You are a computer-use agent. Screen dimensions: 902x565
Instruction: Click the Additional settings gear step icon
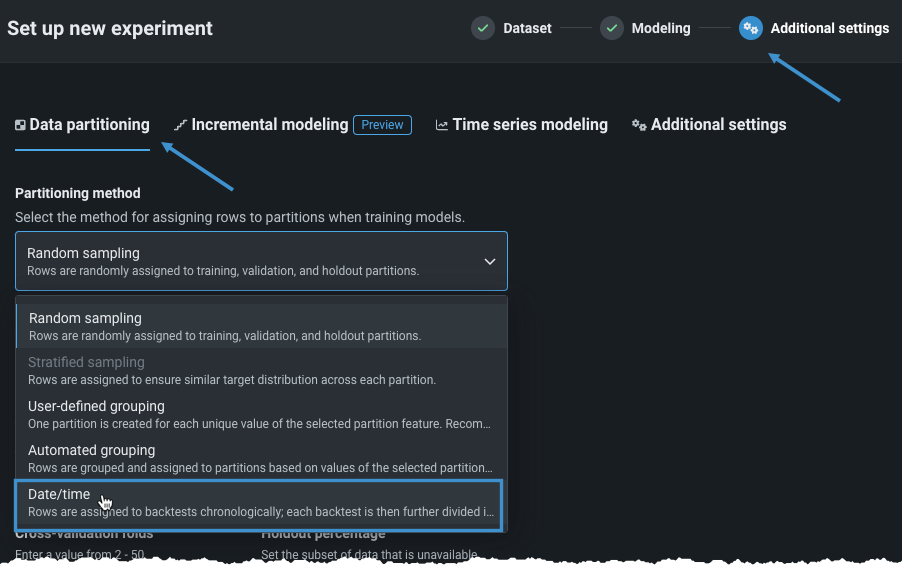click(750, 28)
